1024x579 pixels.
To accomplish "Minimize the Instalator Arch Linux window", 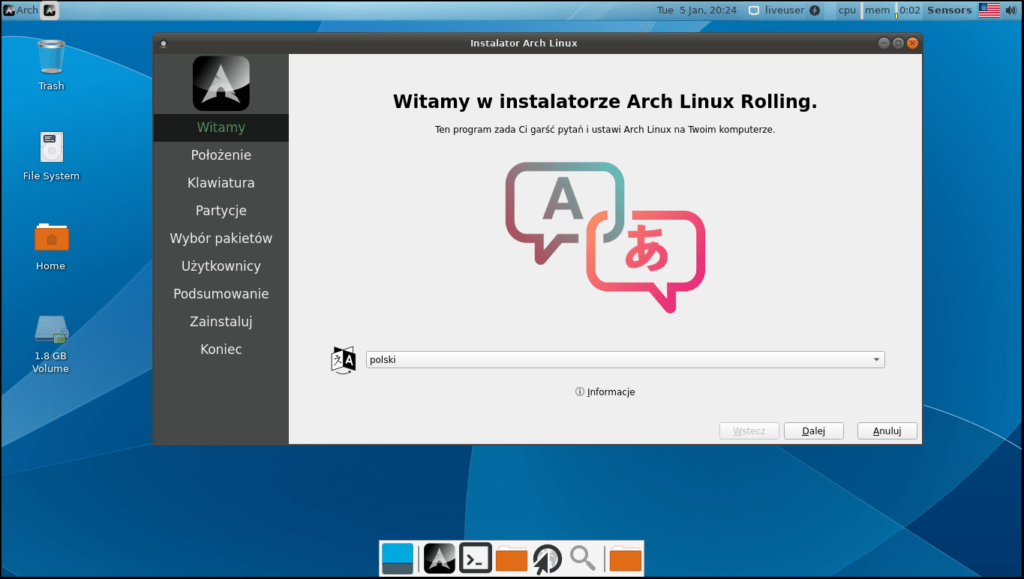I will (x=884, y=43).
